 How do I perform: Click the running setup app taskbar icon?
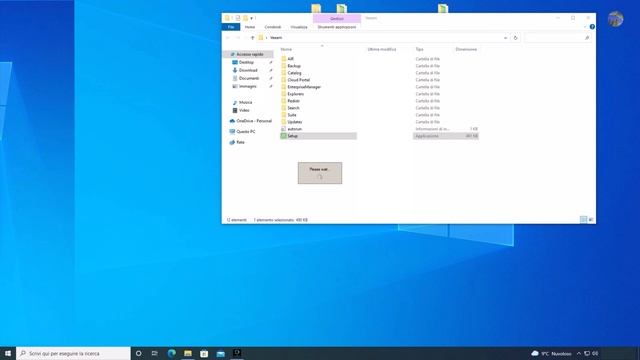coord(237,353)
